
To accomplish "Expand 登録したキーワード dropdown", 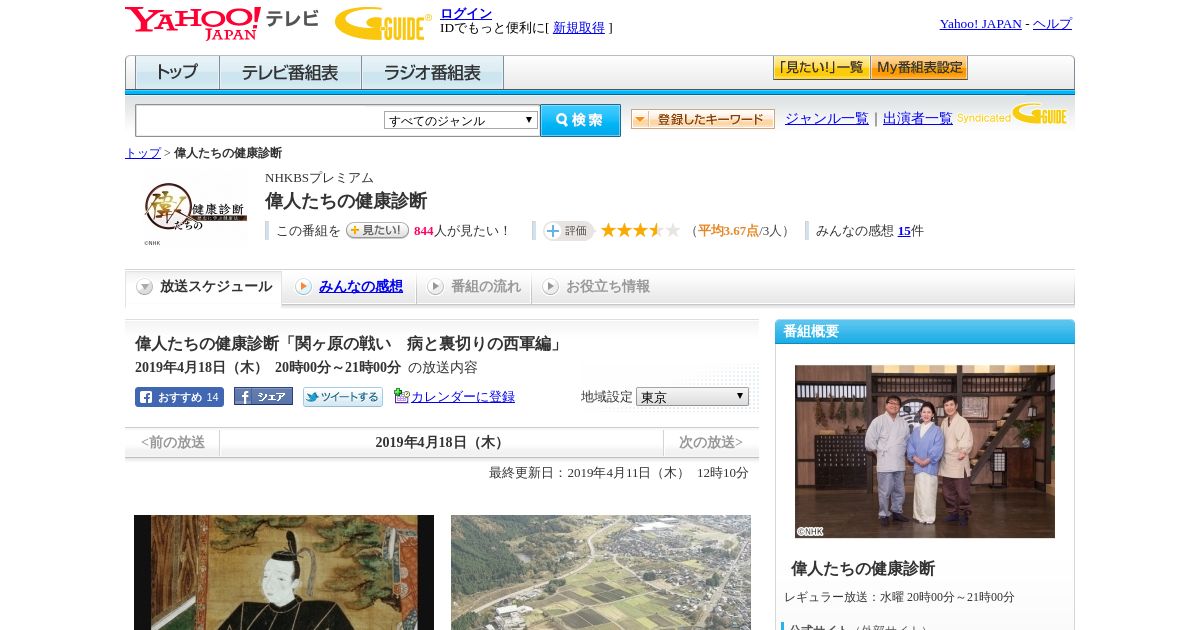I will 703,119.
